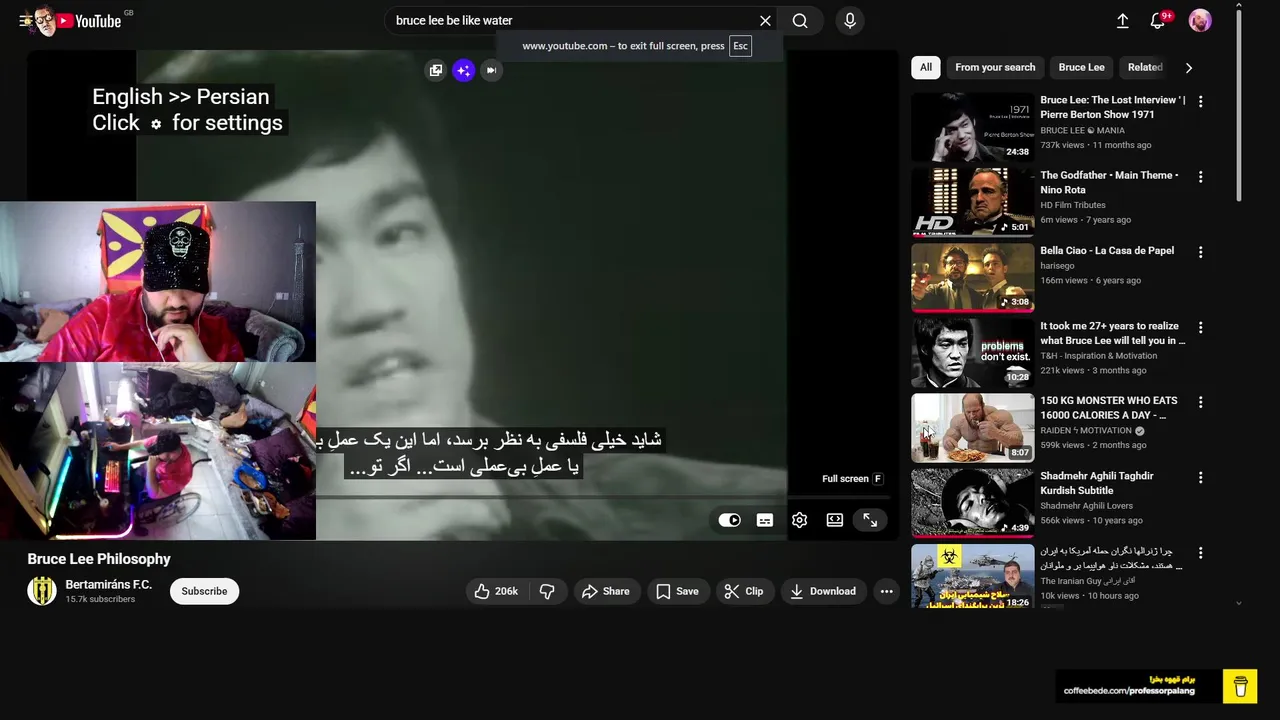
Task: Like the video showing 206k likes
Action: (x=496, y=591)
